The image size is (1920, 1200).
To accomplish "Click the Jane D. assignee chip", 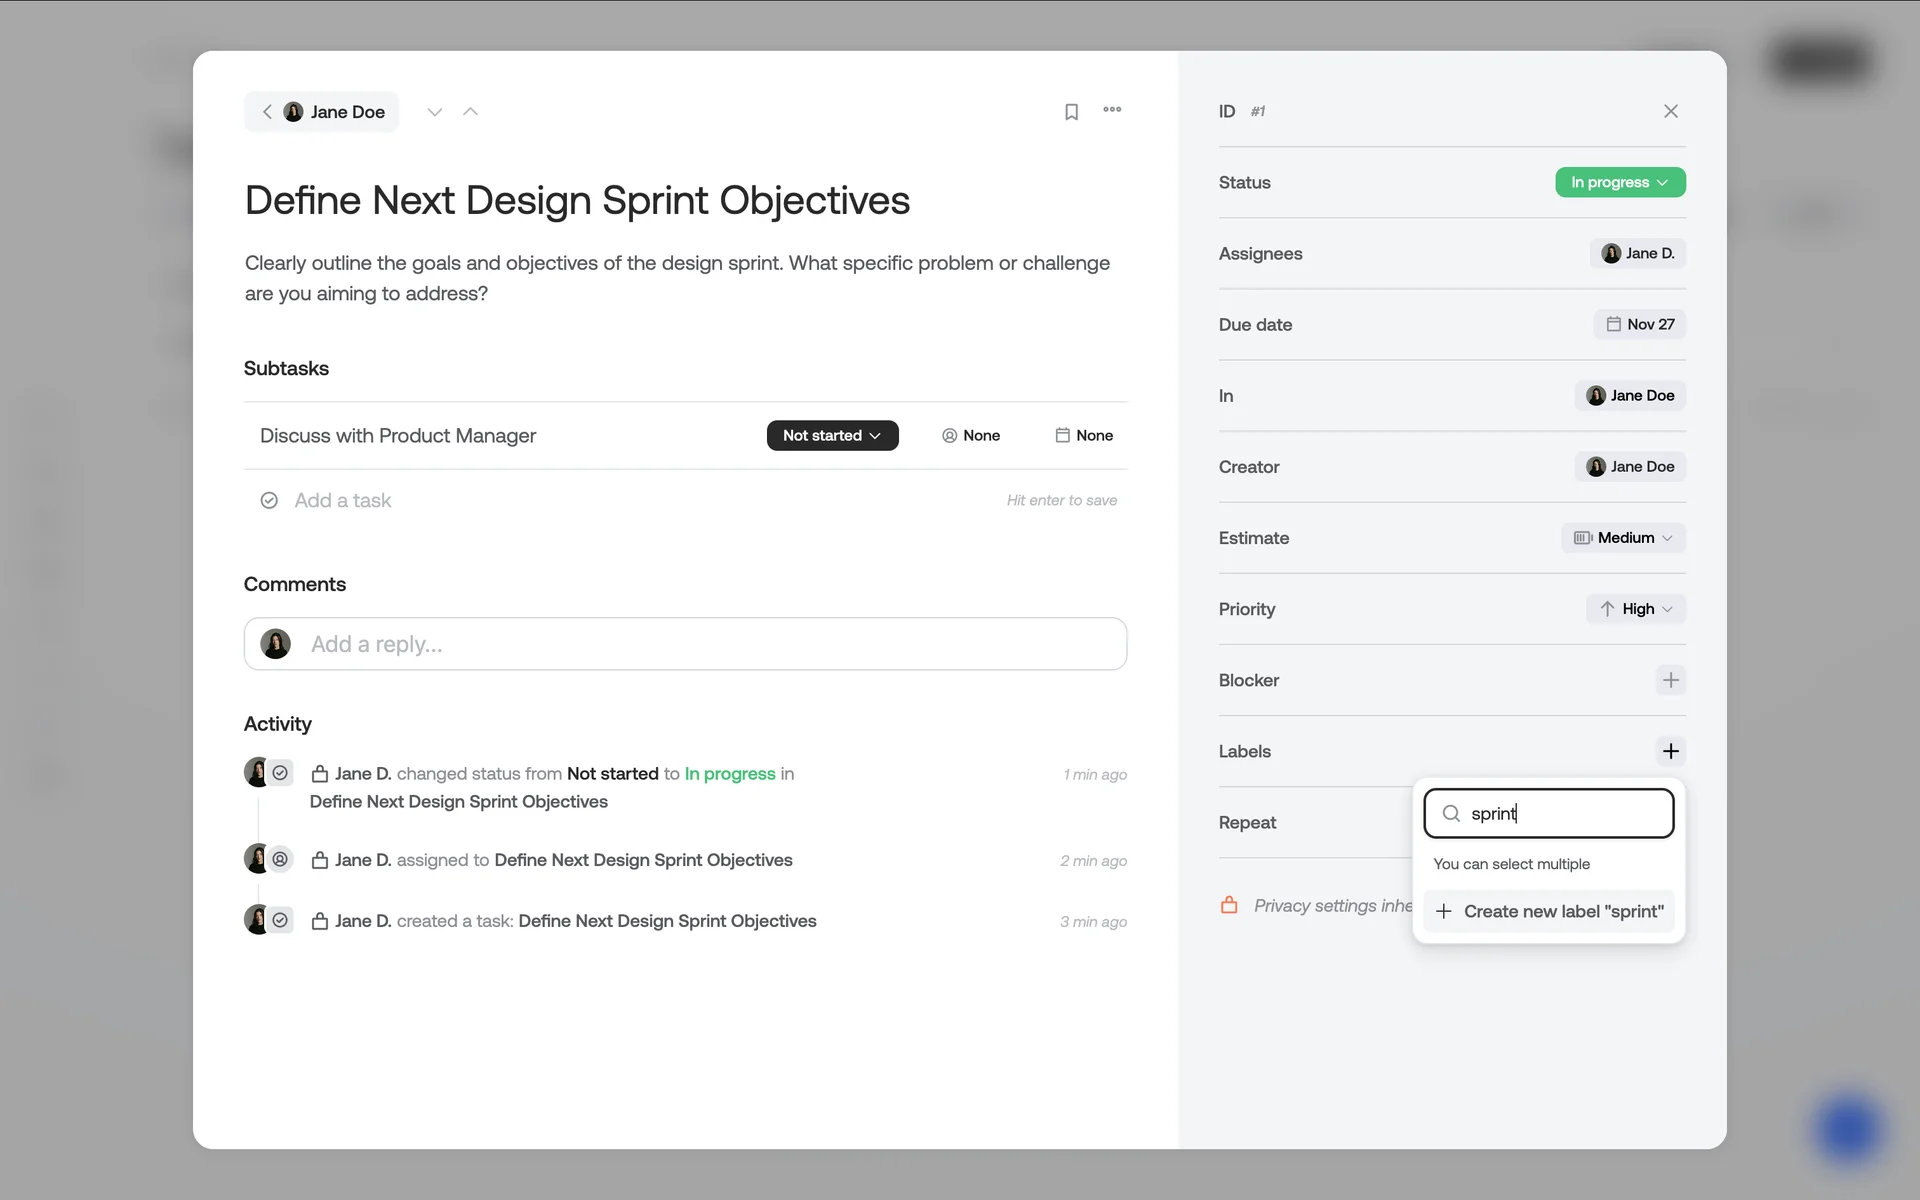I will click(1637, 253).
